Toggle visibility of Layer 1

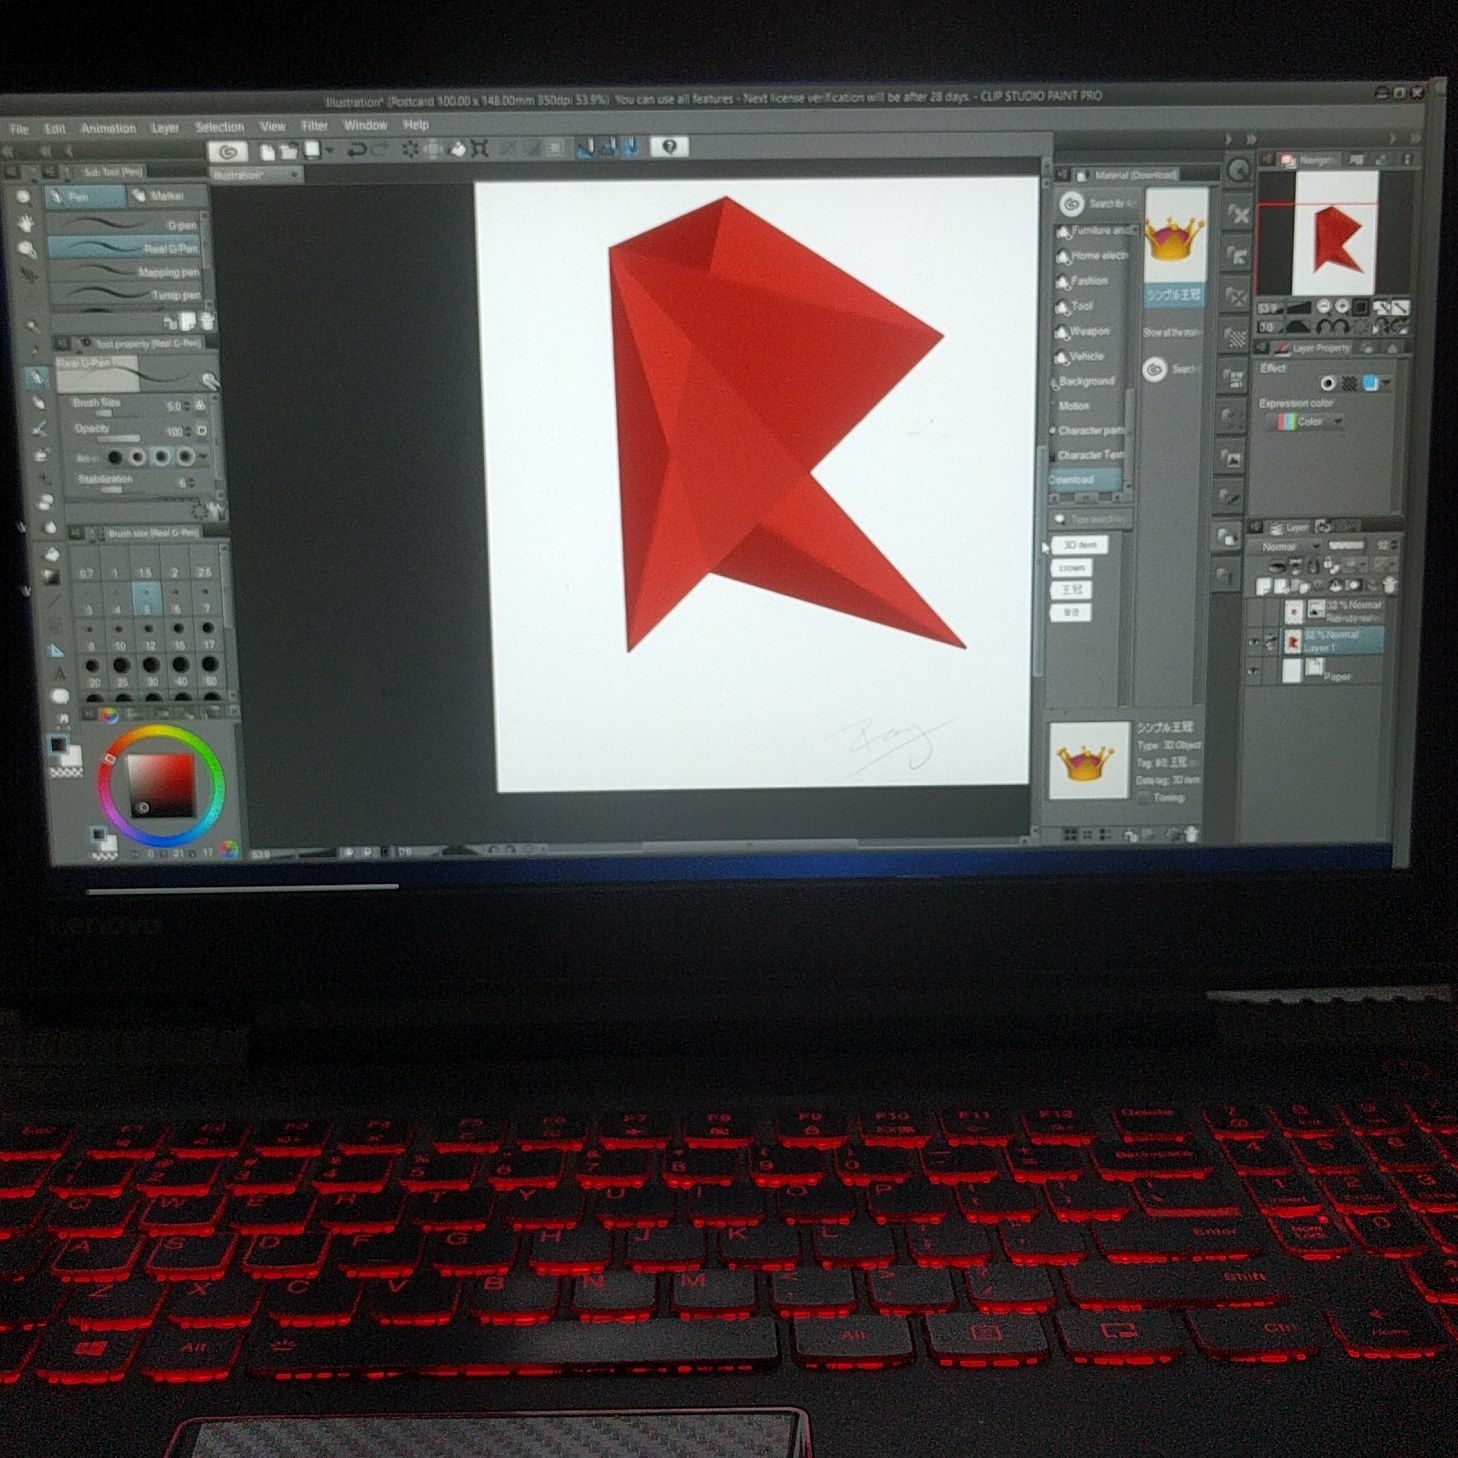pyautogui.click(x=1253, y=640)
